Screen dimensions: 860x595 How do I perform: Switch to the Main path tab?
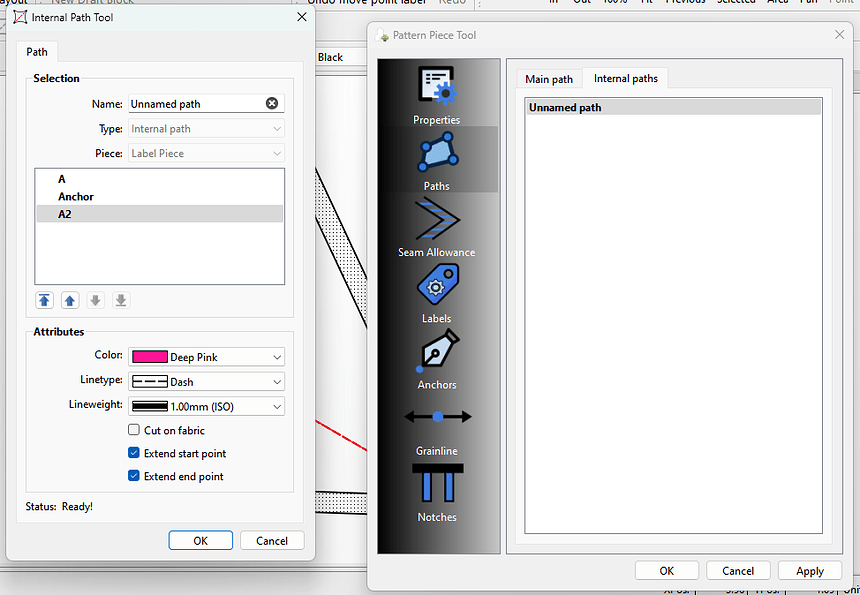(549, 79)
